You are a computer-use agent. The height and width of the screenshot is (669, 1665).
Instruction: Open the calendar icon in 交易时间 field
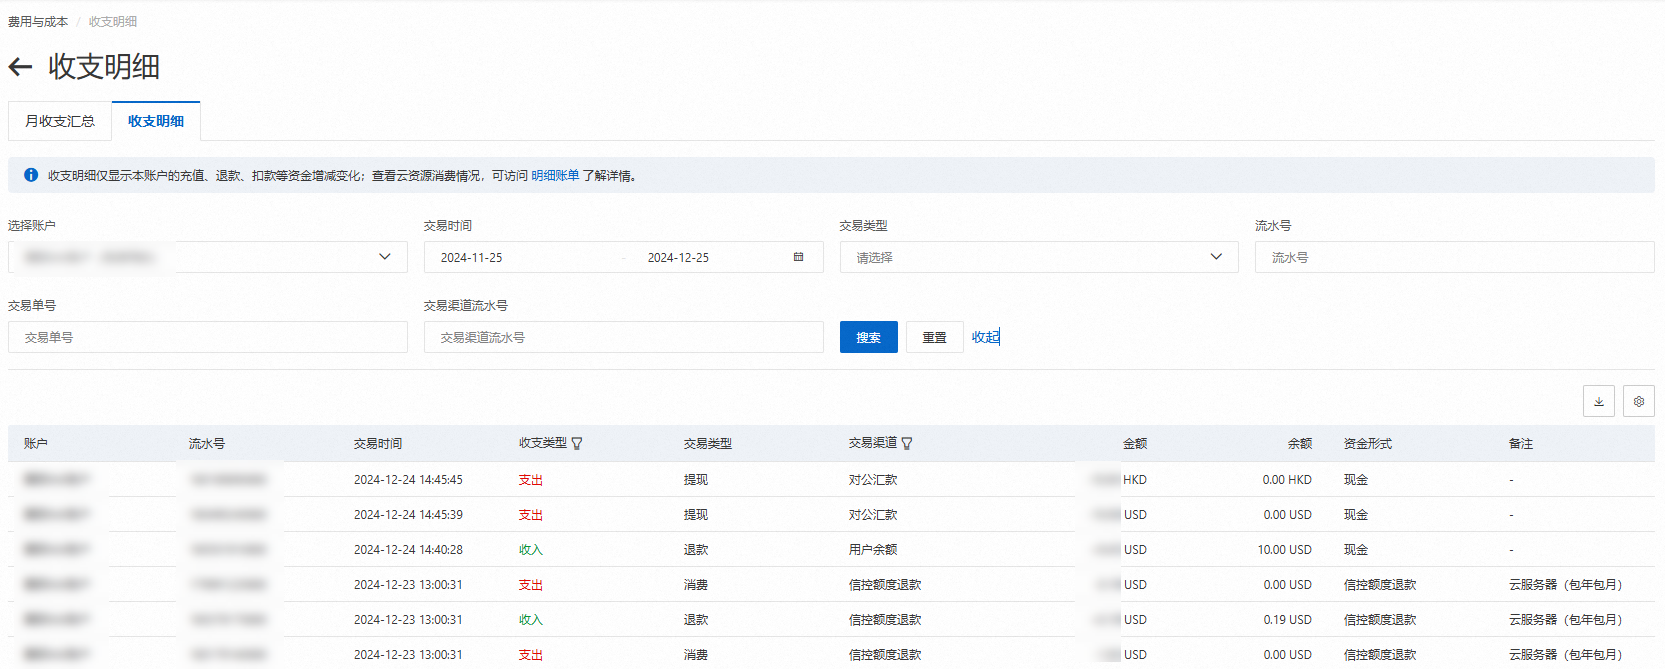click(798, 257)
